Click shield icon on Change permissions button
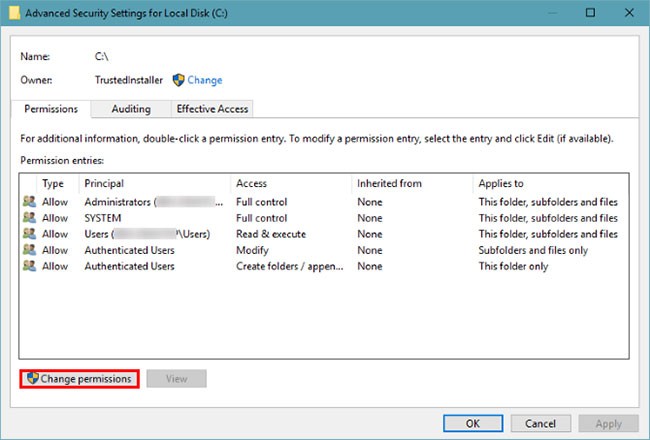The image size is (650, 440). [x=32, y=379]
